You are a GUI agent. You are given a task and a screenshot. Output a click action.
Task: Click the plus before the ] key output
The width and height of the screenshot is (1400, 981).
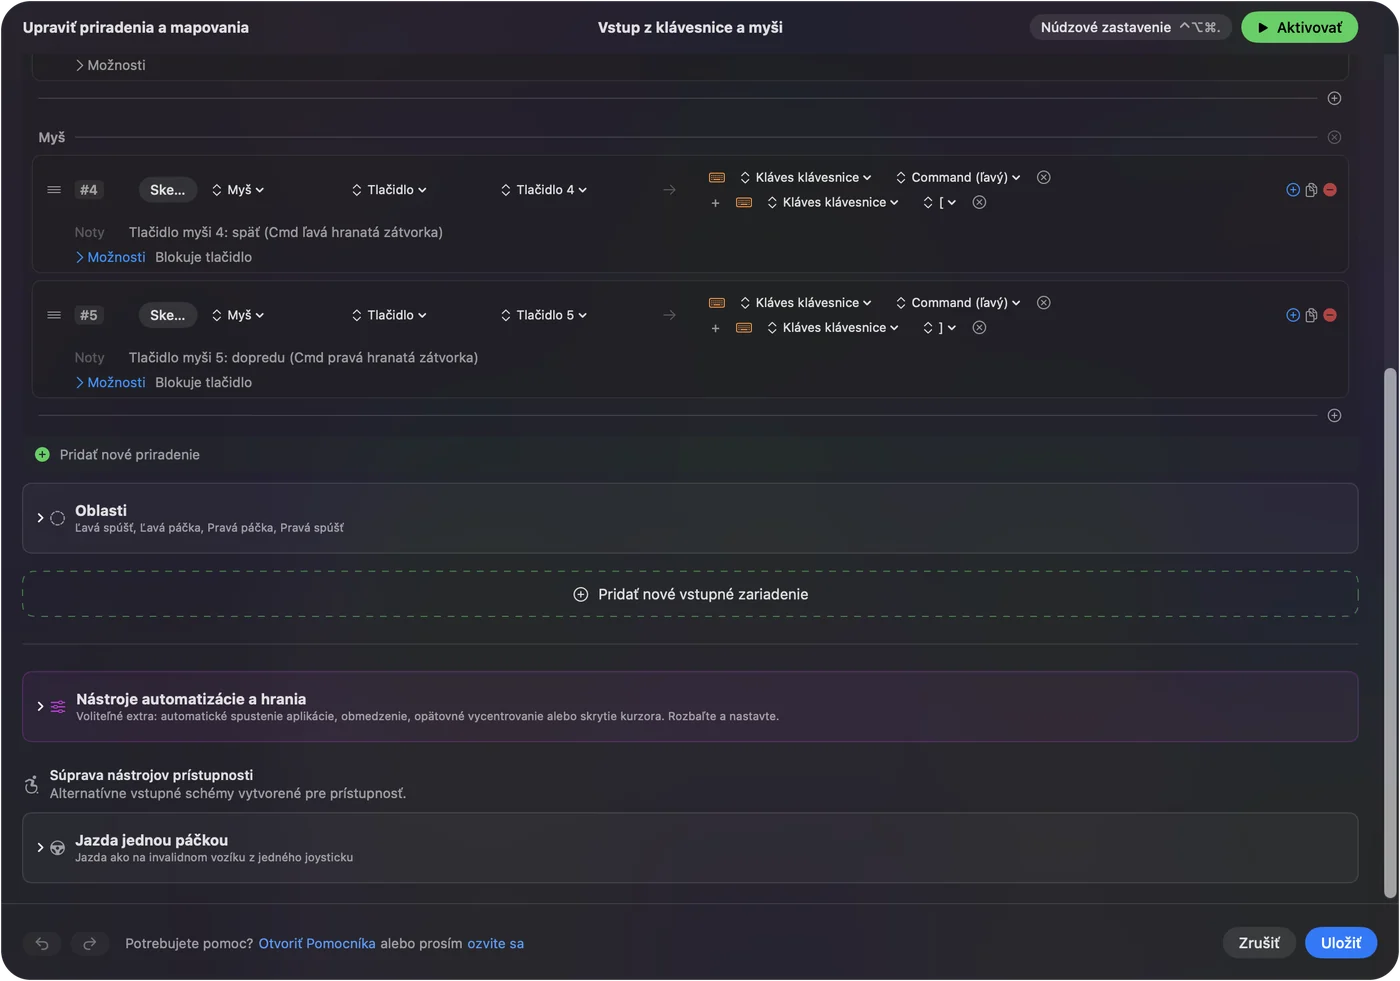click(715, 328)
